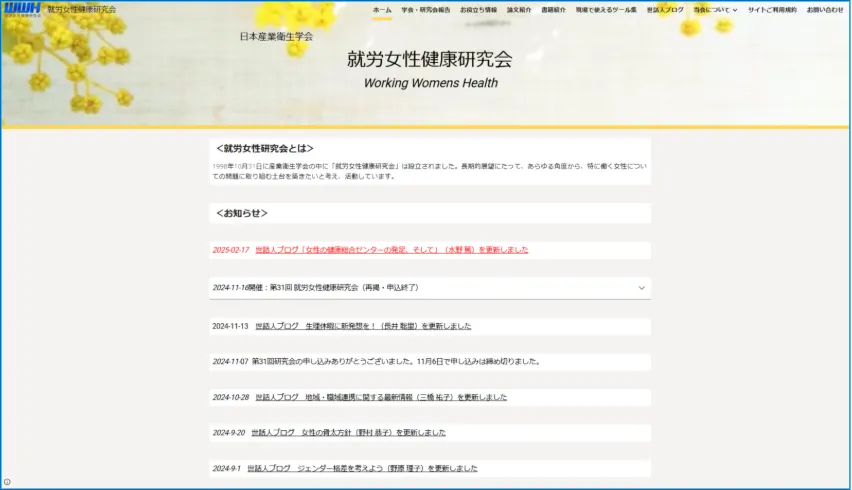Click the large 就労女性健康研究会 banner title
852x490 pixels.
[429, 59]
